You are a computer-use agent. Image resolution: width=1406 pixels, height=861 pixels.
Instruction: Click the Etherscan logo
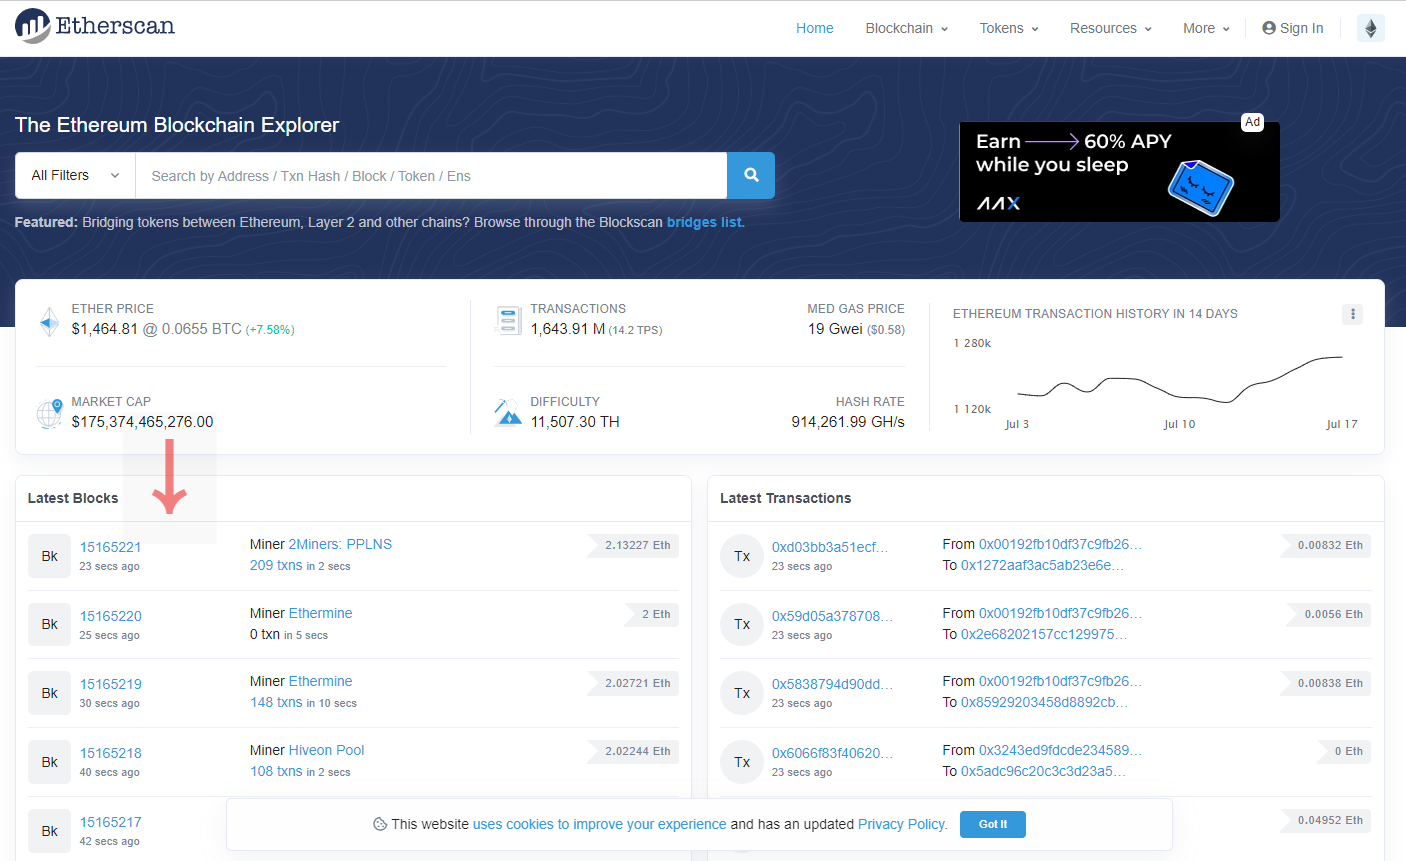click(95, 26)
